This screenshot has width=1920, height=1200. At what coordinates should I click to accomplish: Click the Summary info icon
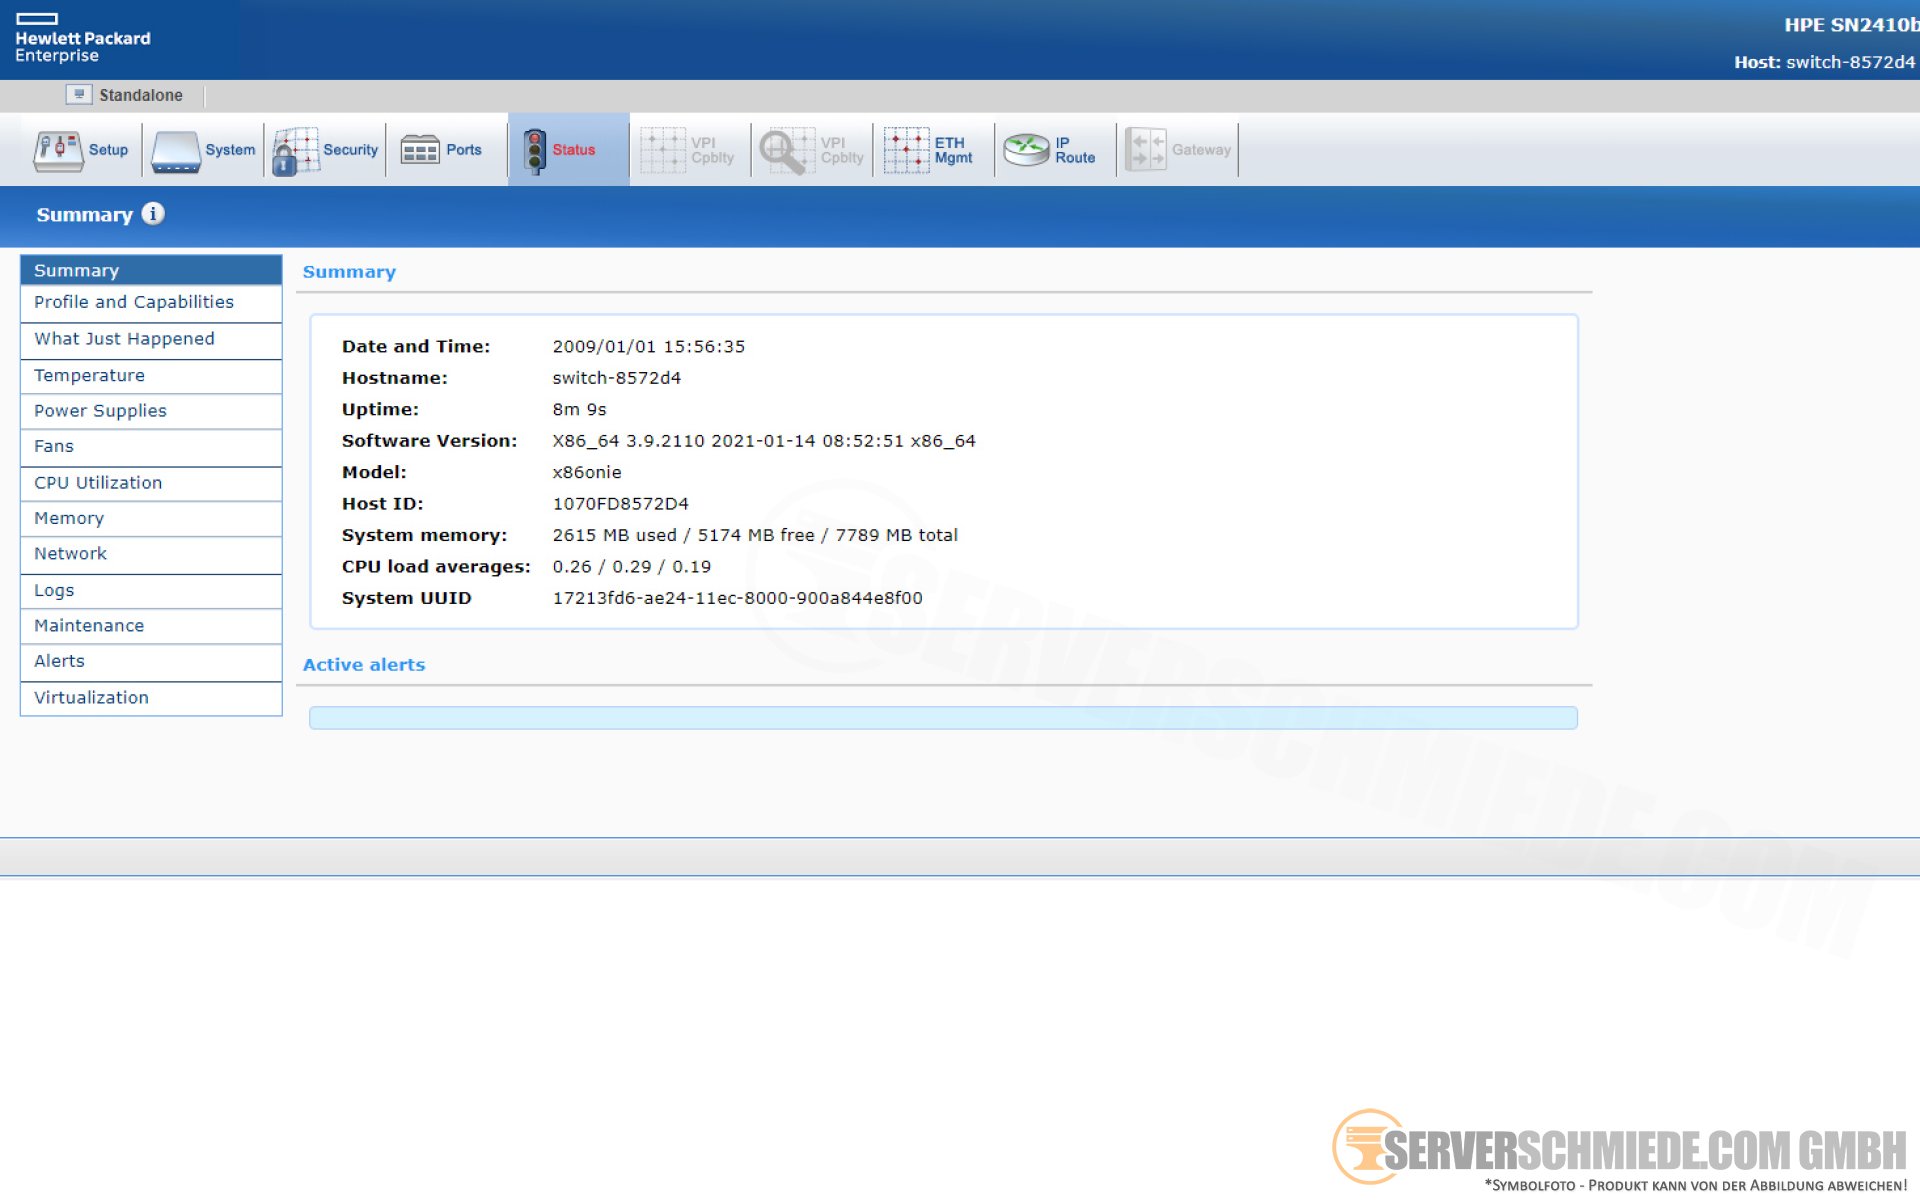153,214
